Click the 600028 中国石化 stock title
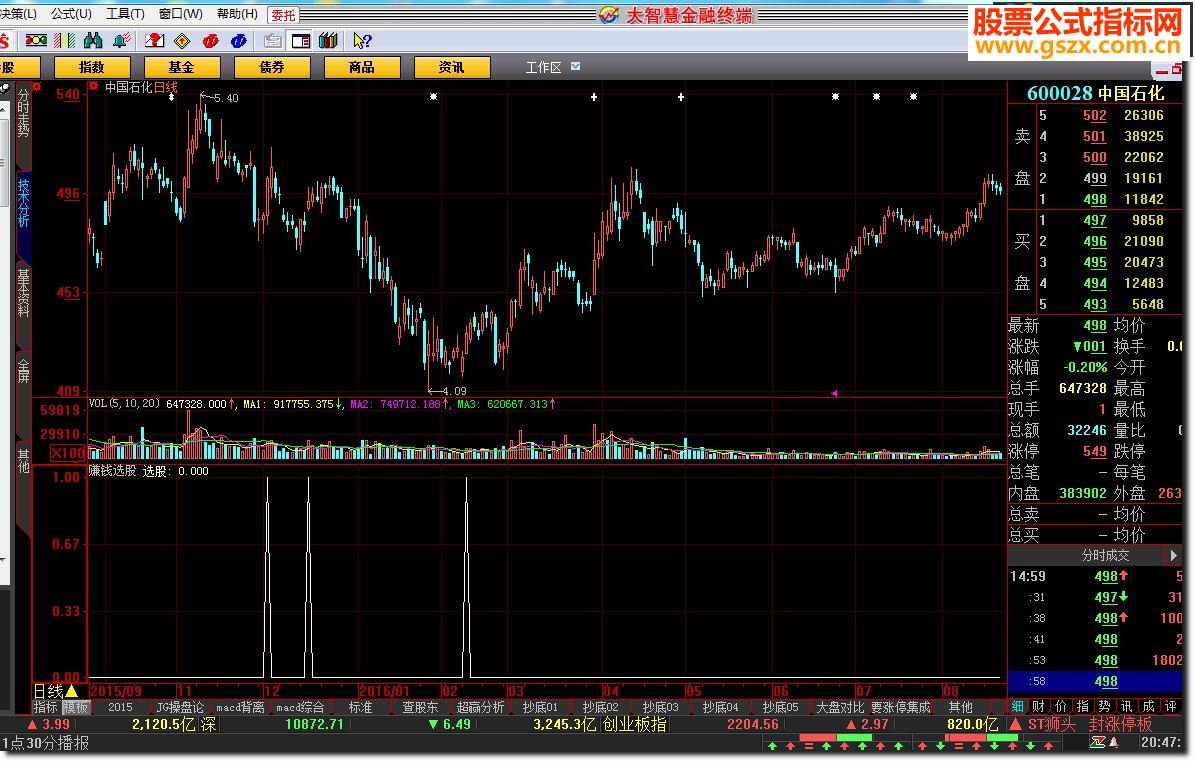The height and width of the screenshot is (761, 1195). (x=1095, y=93)
